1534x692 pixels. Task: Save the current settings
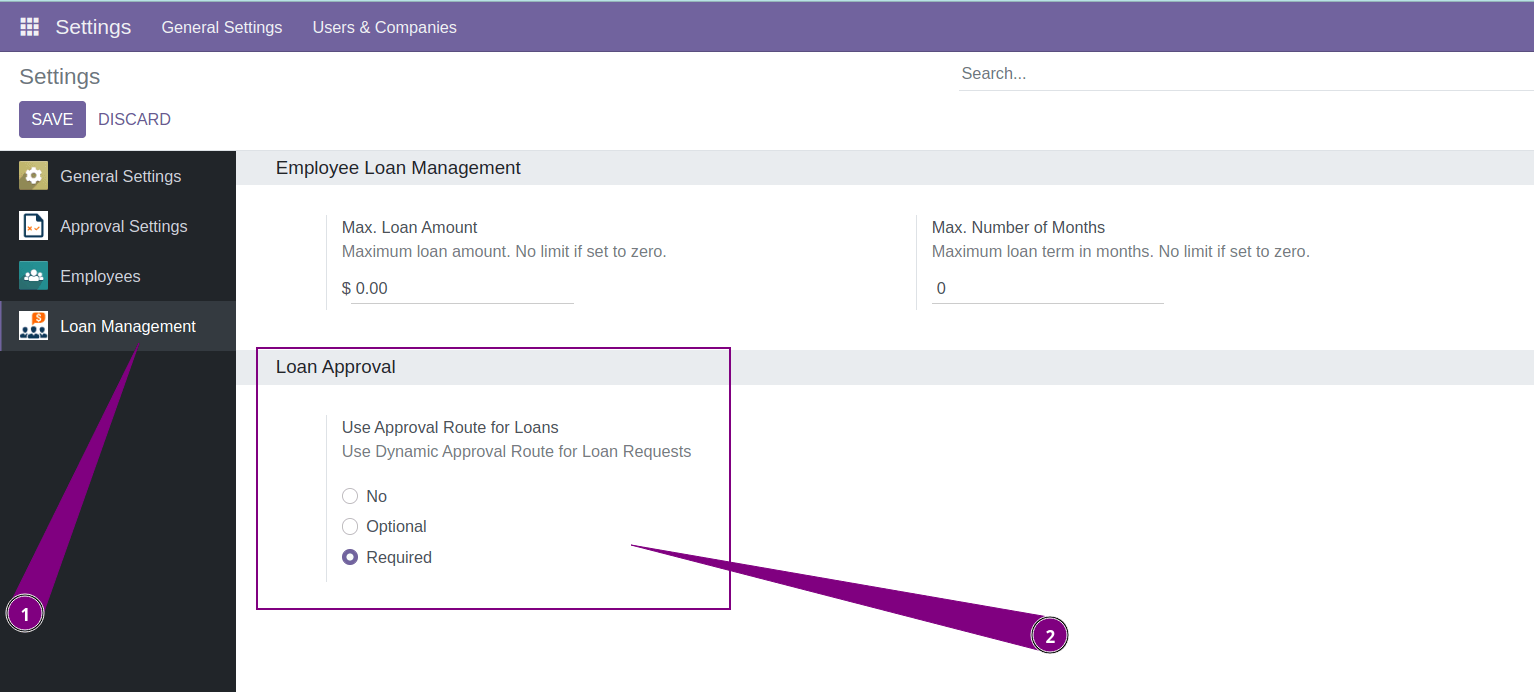[x=52, y=118]
